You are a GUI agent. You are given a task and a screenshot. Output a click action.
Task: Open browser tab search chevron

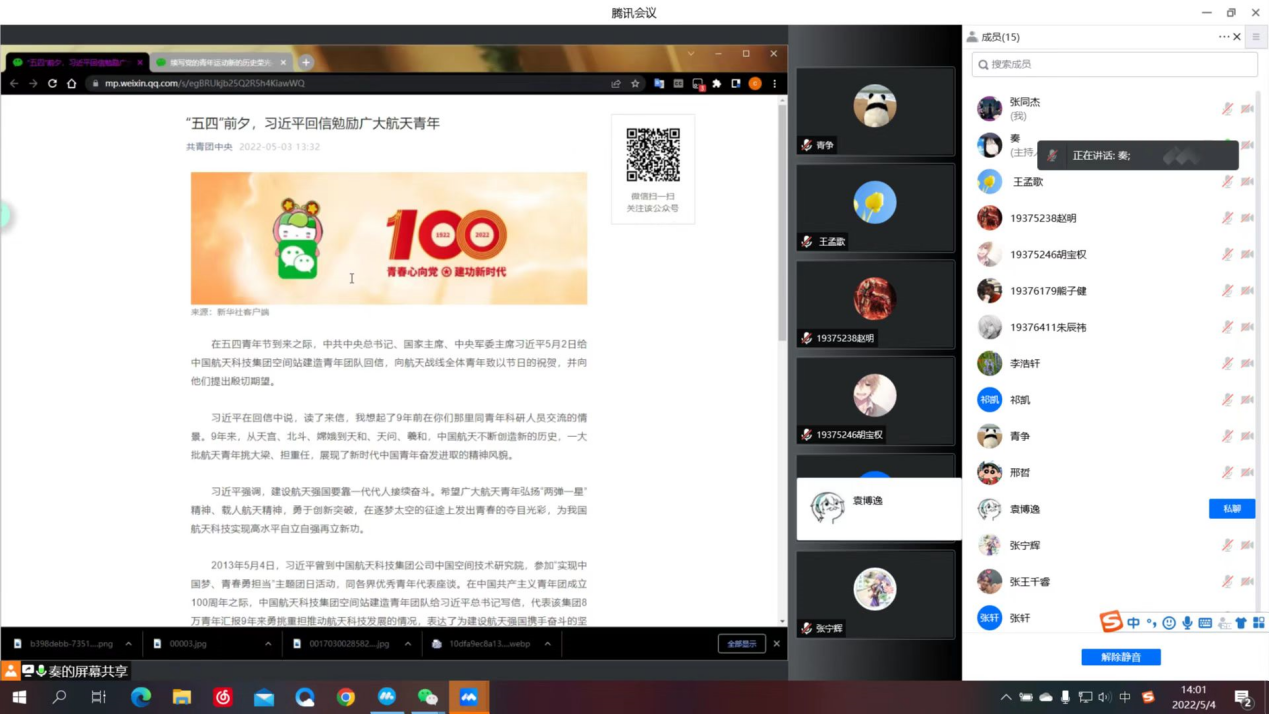(x=690, y=54)
